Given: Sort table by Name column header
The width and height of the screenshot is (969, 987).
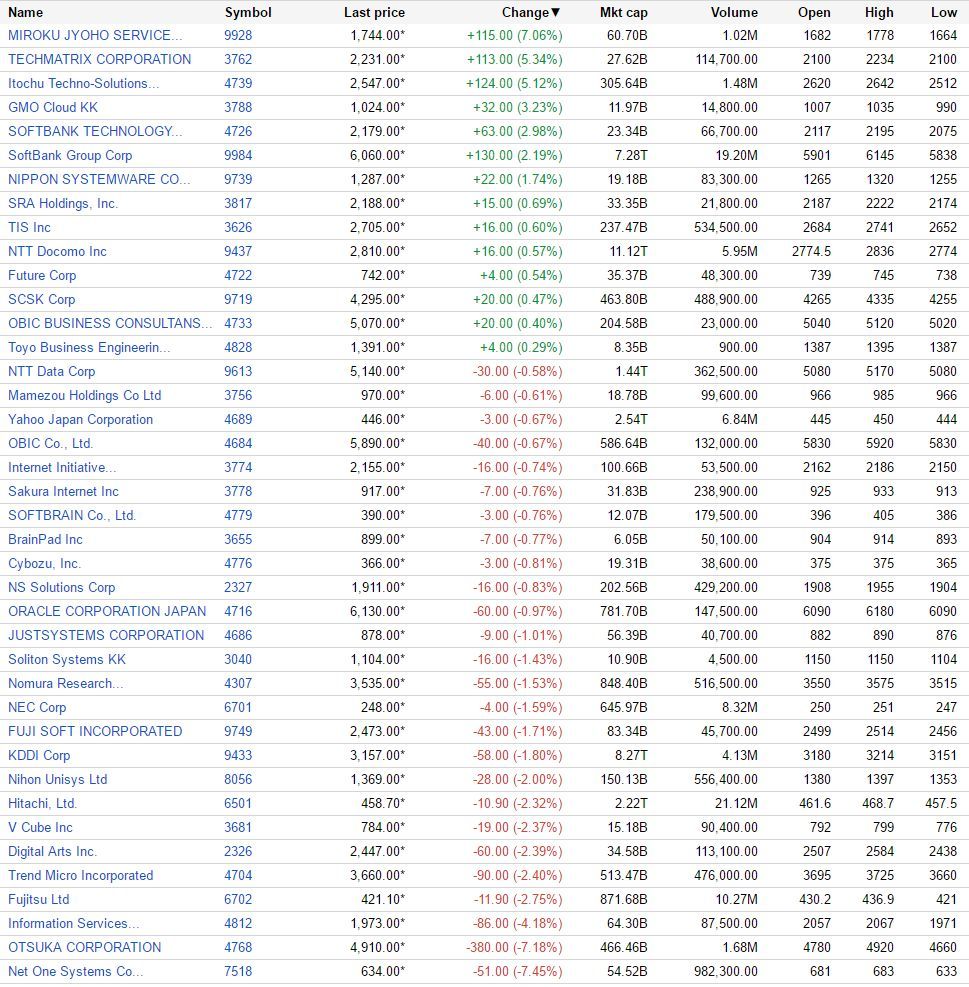Looking at the screenshot, I should coord(25,12).
